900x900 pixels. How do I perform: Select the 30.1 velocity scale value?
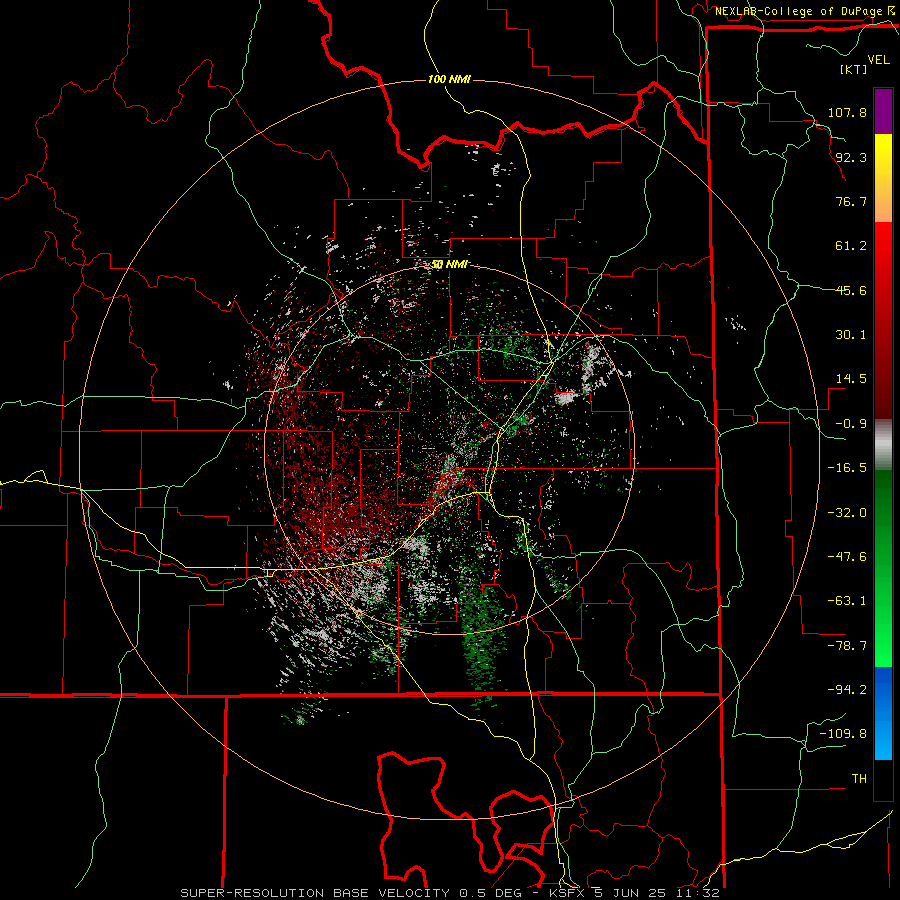pos(851,335)
